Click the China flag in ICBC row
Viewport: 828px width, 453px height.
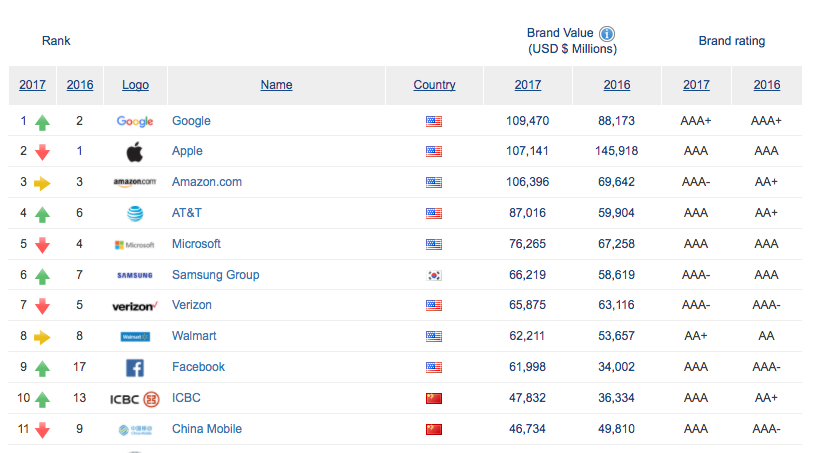click(x=434, y=398)
